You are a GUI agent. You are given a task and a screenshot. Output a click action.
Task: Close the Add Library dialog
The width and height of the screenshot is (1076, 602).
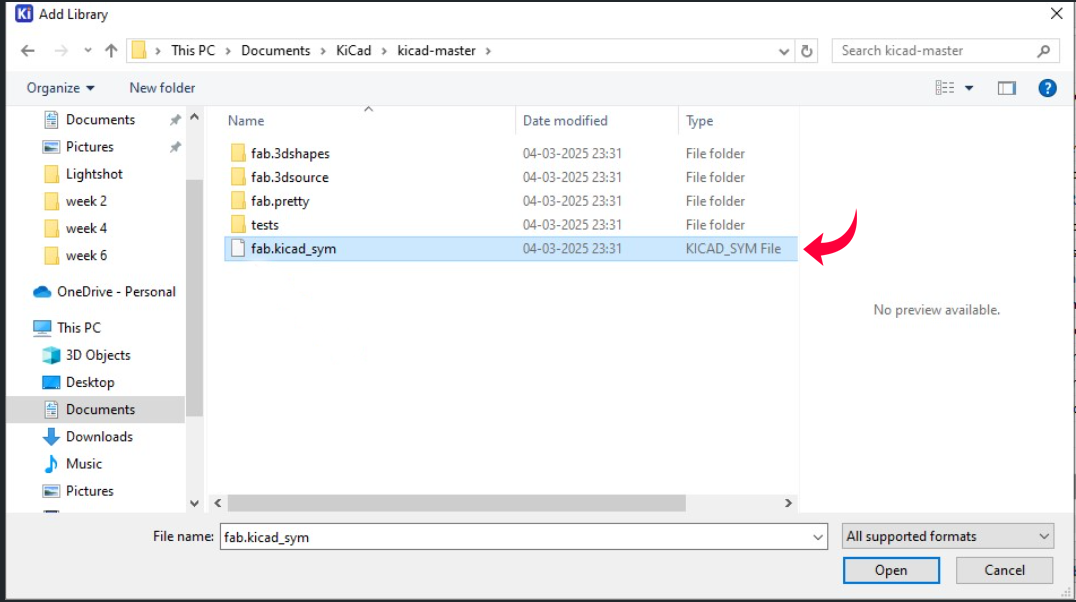click(1056, 14)
